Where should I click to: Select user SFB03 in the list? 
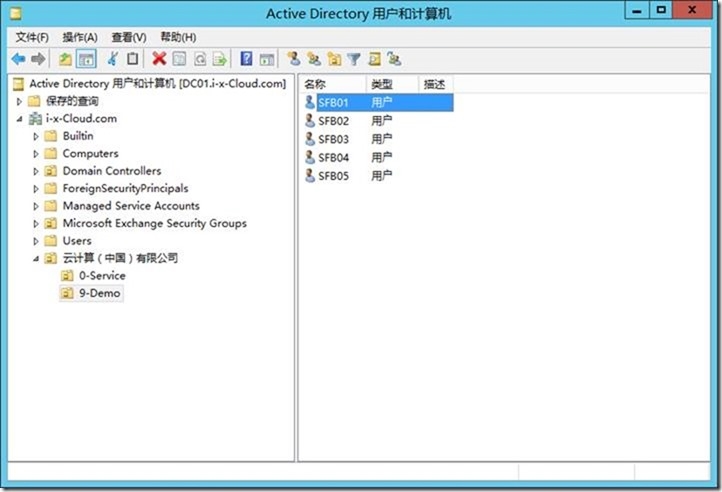(x=333, y=139)
